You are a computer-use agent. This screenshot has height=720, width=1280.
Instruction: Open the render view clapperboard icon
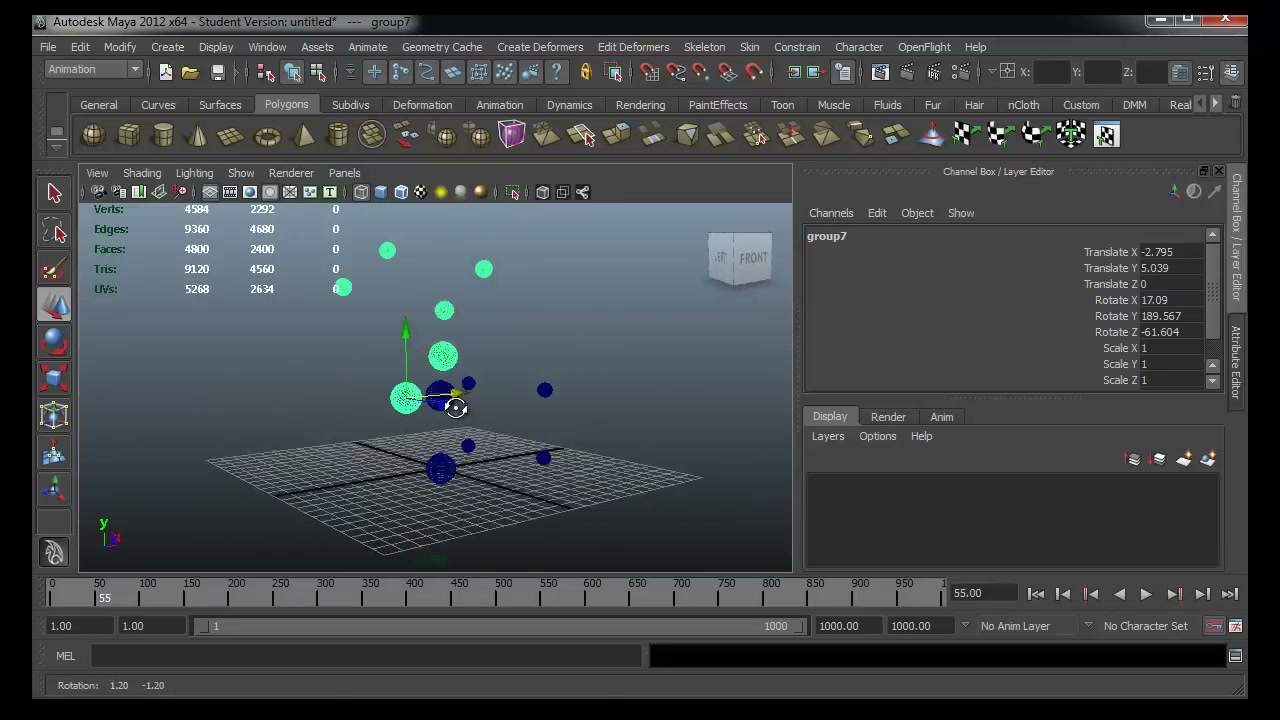coord(880,72)
